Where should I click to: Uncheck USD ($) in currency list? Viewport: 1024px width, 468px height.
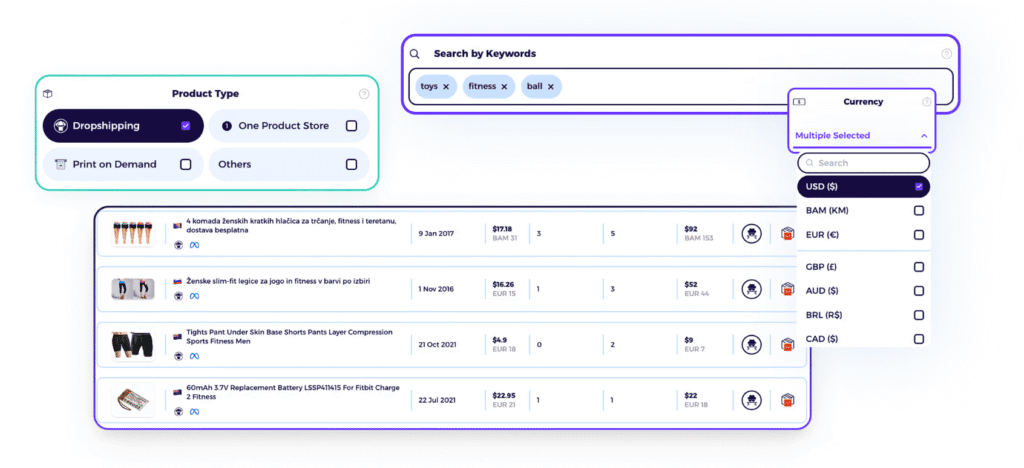919,187
